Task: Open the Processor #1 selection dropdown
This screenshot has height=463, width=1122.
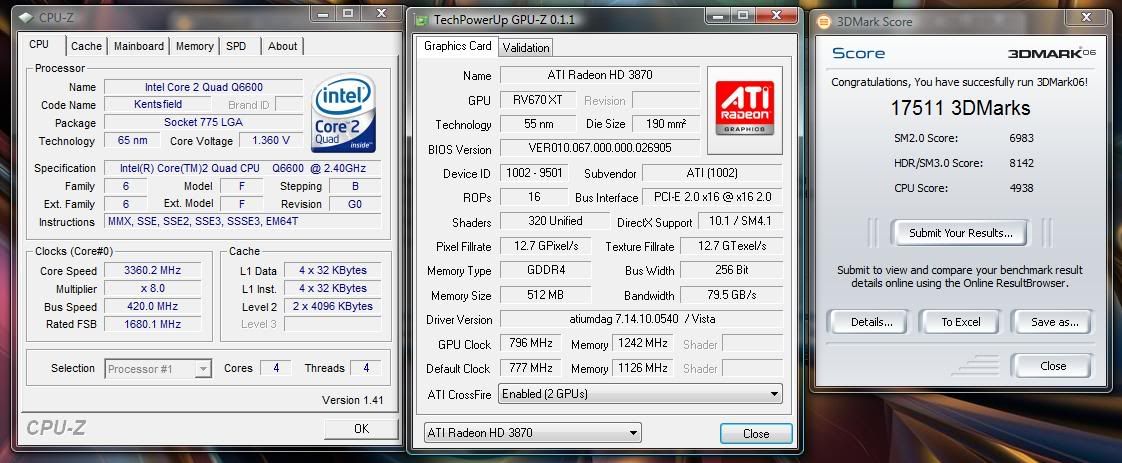Action: point(158,369)
